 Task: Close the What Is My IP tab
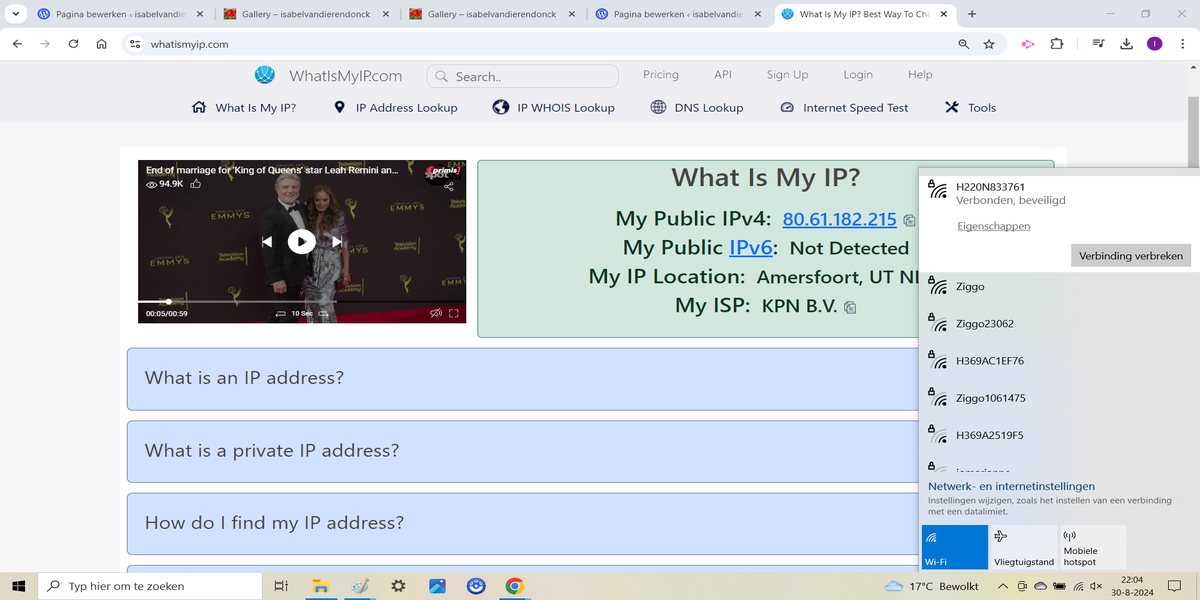tap(942, 15)
